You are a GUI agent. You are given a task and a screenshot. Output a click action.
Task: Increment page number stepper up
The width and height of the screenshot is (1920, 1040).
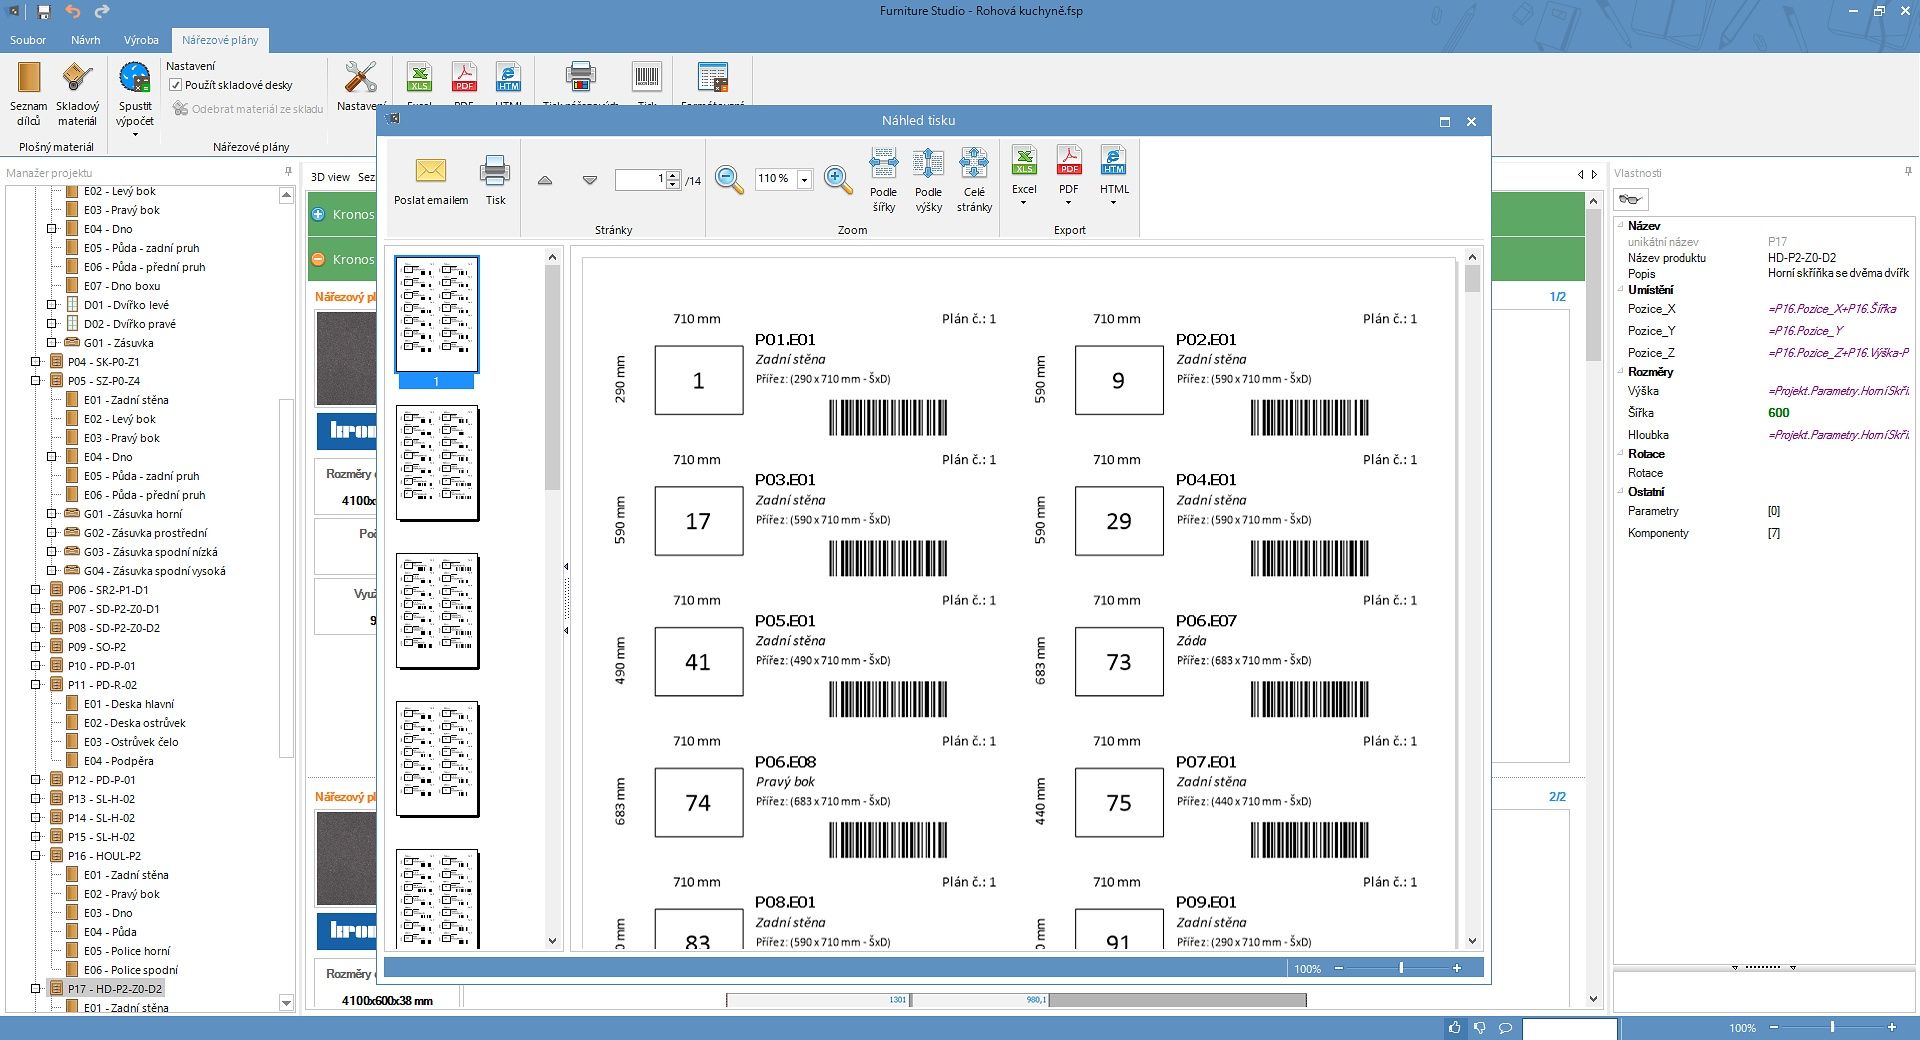click(674, 175)
